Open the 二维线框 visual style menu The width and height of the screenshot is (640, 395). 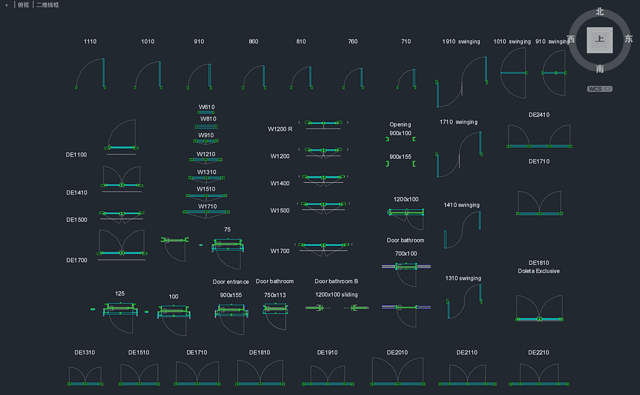coord(47,5)
